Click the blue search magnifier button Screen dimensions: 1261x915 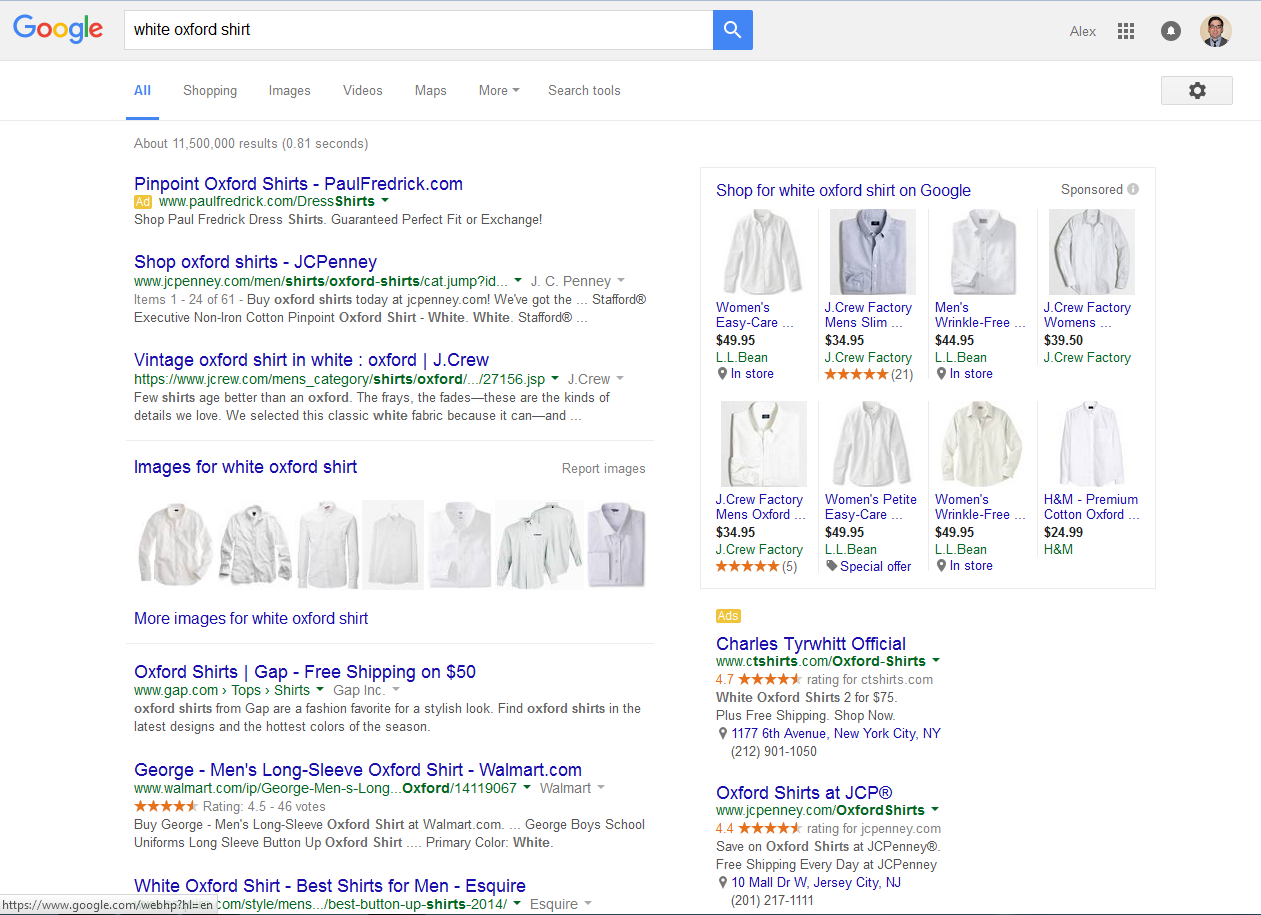[x=732, y=30]
